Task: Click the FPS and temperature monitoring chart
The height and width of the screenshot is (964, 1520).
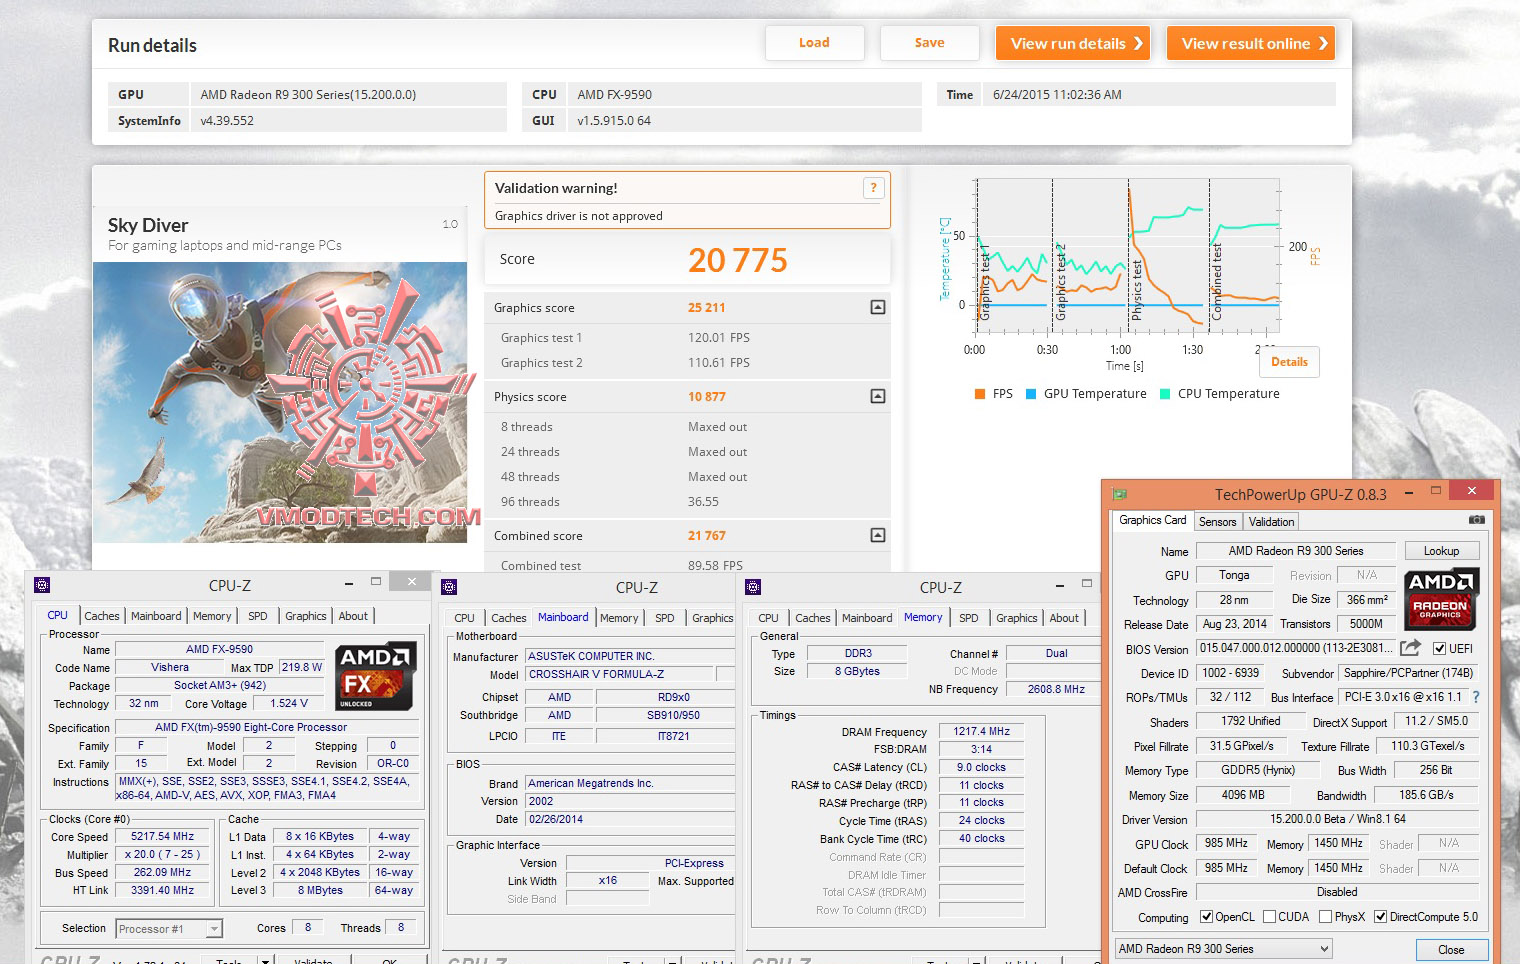Action: (x=1128, y=257)
